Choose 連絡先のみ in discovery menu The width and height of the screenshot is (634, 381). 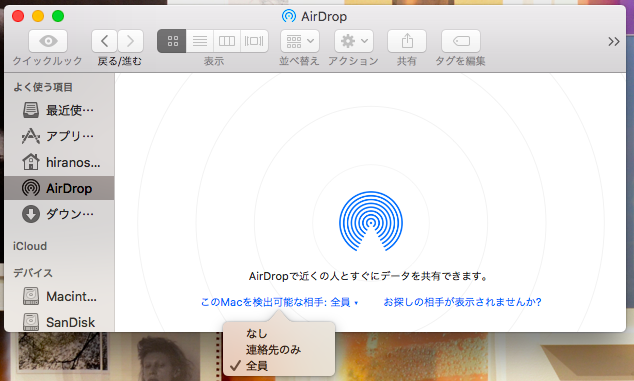pyautogui.click(x=279, y=349)
